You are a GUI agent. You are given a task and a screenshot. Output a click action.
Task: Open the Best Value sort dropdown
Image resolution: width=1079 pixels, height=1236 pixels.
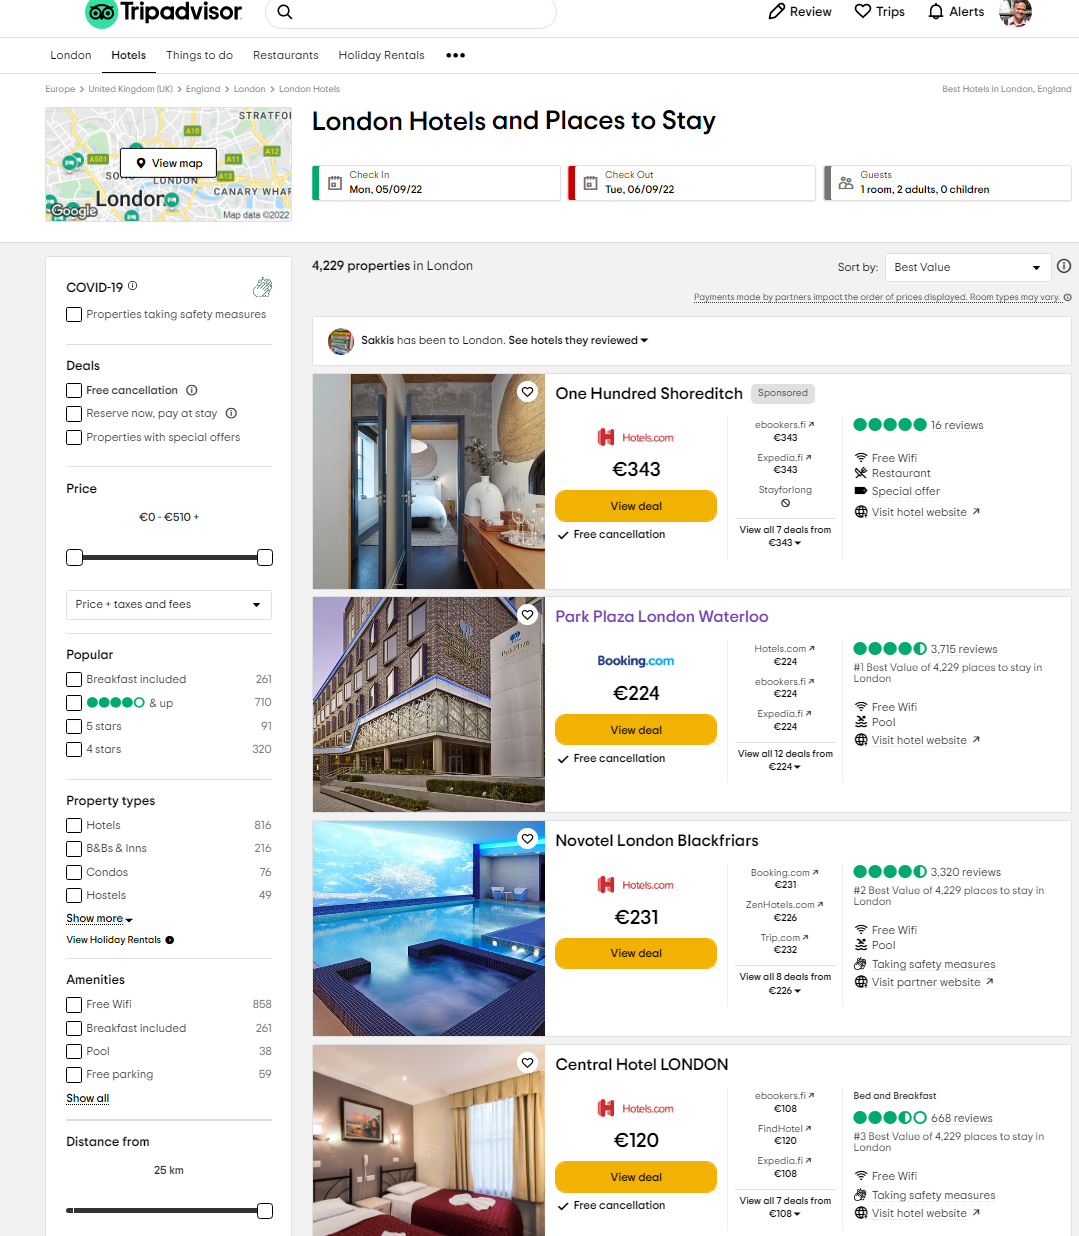968,267
